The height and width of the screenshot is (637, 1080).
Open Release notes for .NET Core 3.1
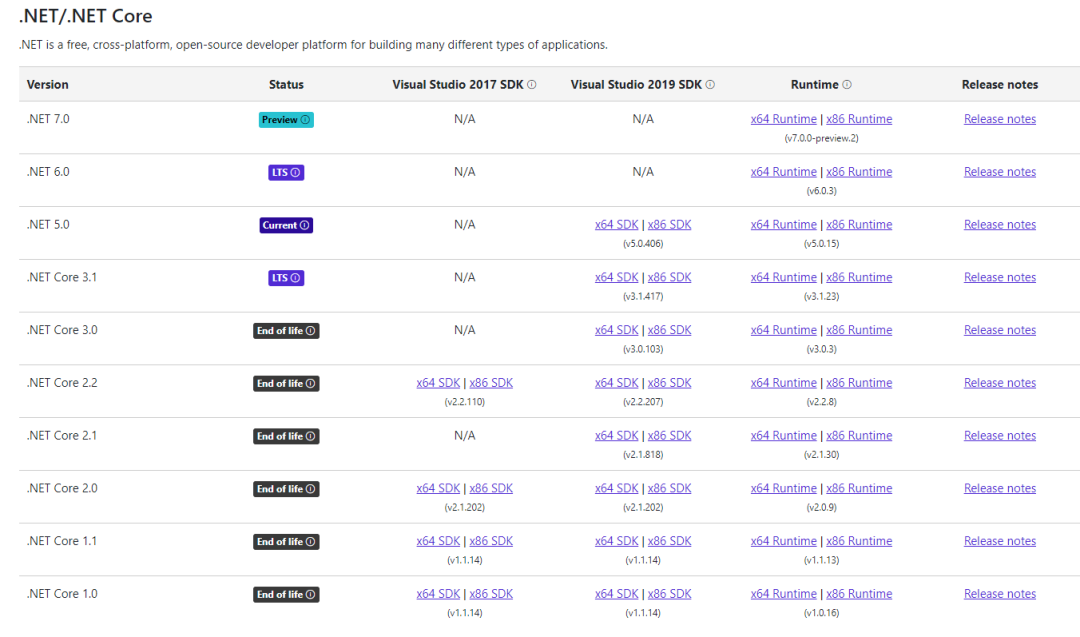(1000, 278)
